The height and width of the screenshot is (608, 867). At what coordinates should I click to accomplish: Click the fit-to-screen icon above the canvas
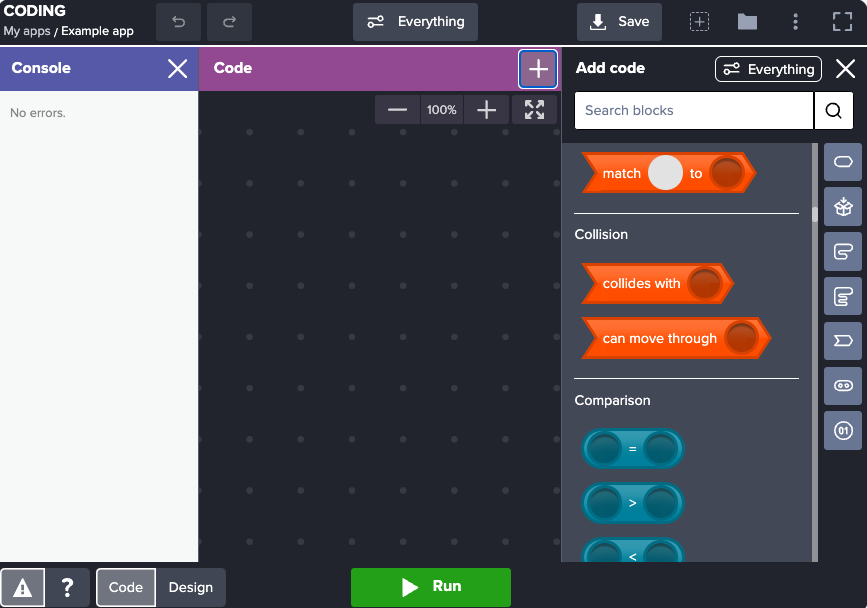(x=535, y=110)
